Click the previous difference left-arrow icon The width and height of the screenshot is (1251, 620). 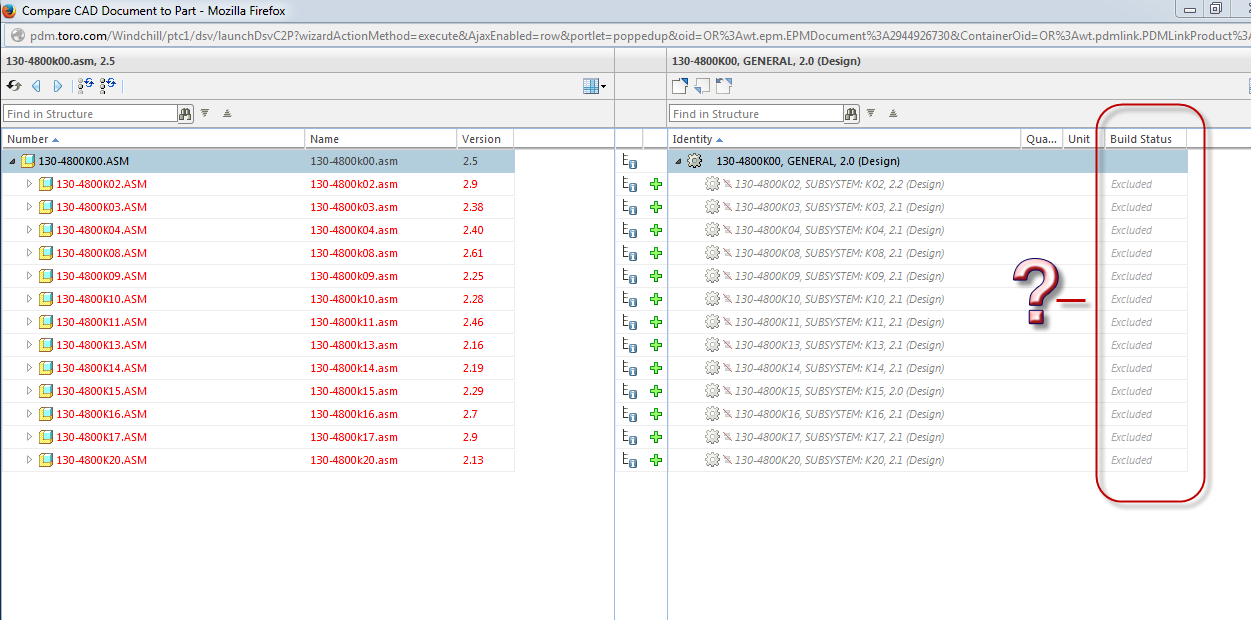click(x=37, y=86)
